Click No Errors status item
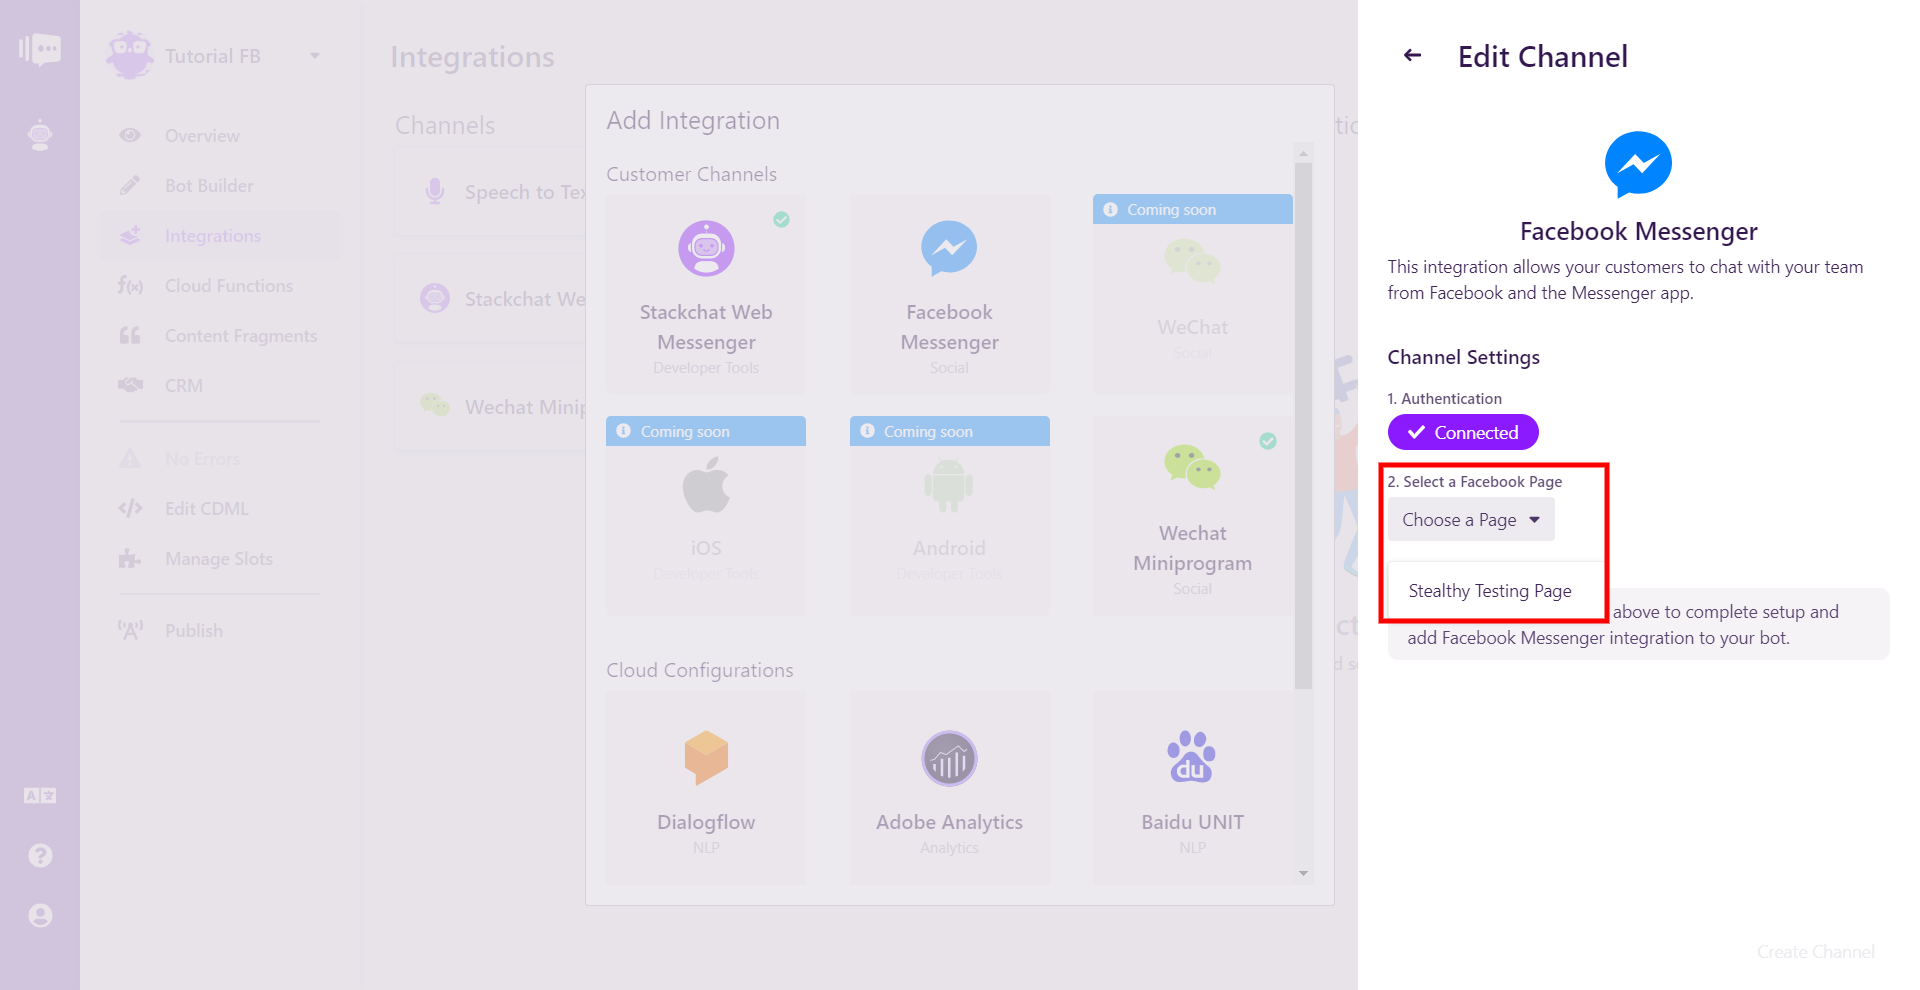 click(x=220, y=459)
